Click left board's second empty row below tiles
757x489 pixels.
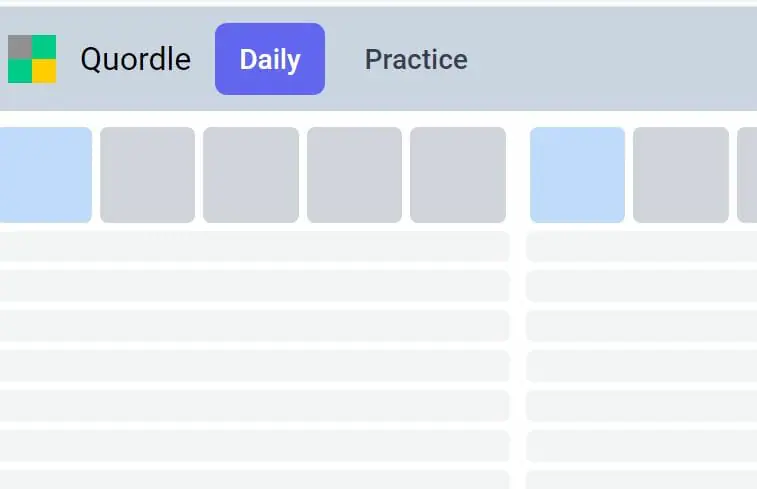[254, 286]
